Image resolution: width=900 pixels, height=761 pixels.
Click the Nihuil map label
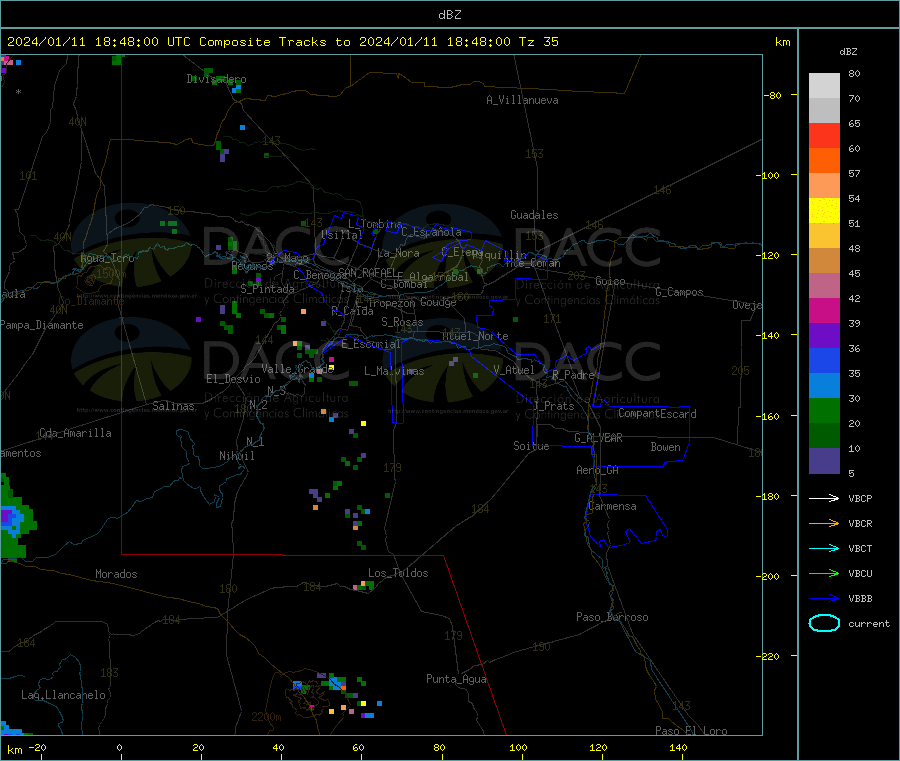click(236, 456)
